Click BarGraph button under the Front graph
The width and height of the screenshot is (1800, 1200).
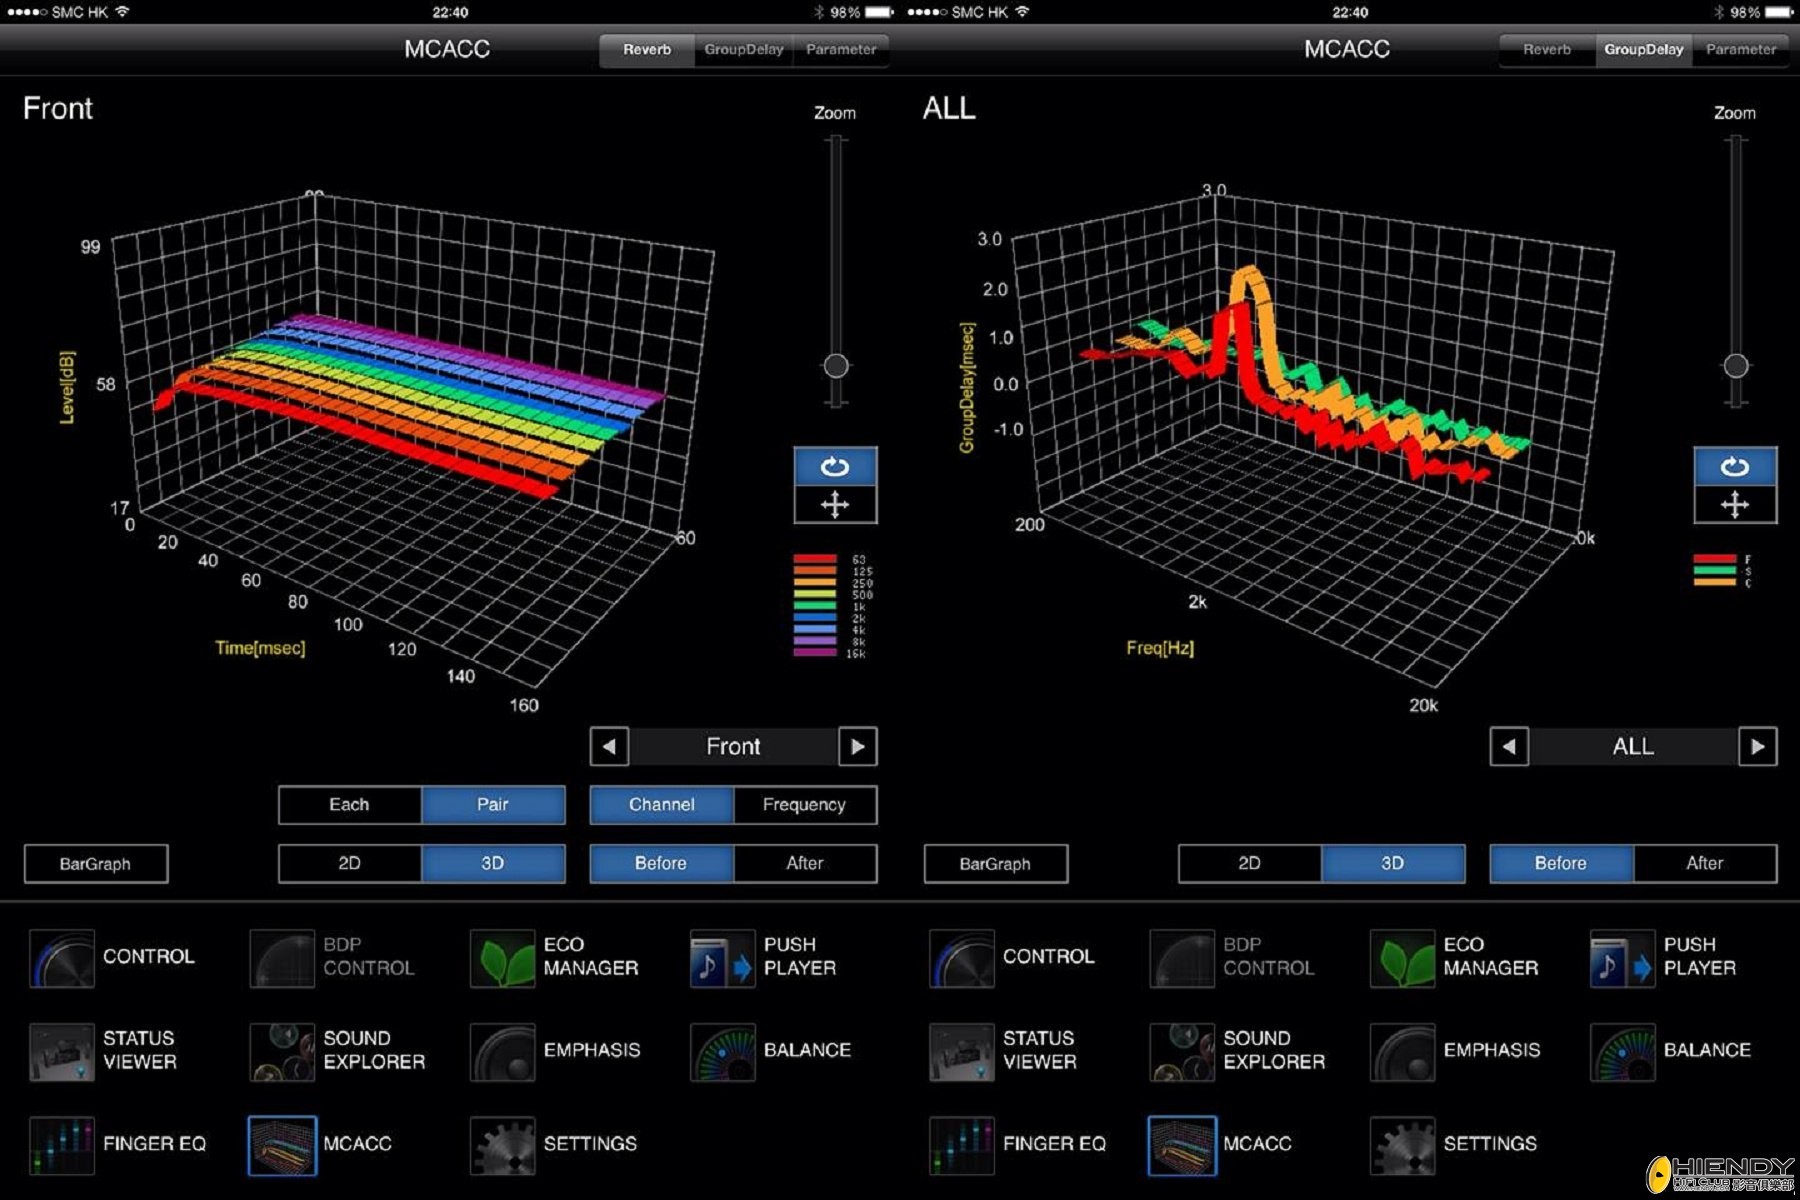pyautogui.click(x=96, y=864)
